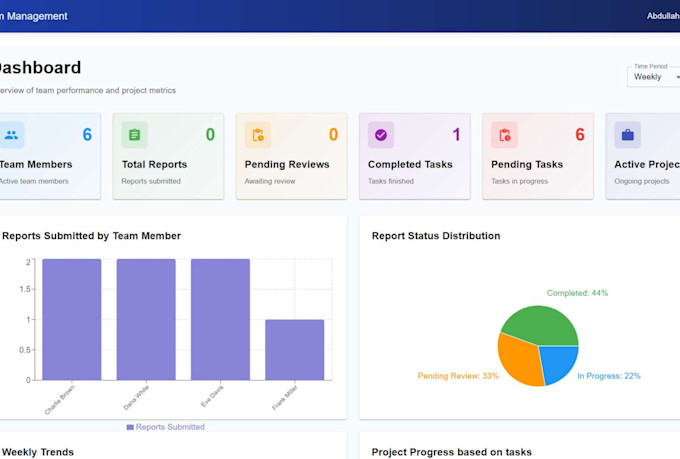Click the Dashboard page heading
The height and width of the screenshot is (459, 680).
[40, 68]
